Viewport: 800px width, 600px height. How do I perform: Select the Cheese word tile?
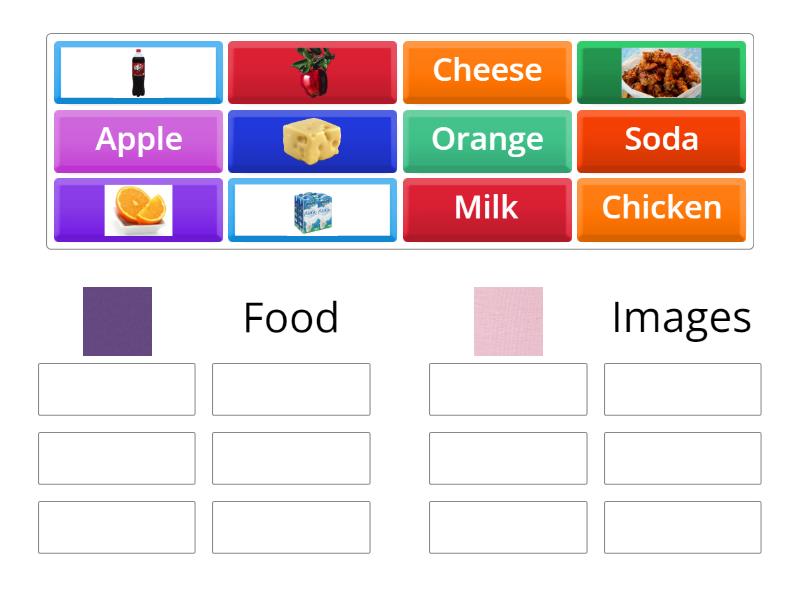tap(487, 71)
